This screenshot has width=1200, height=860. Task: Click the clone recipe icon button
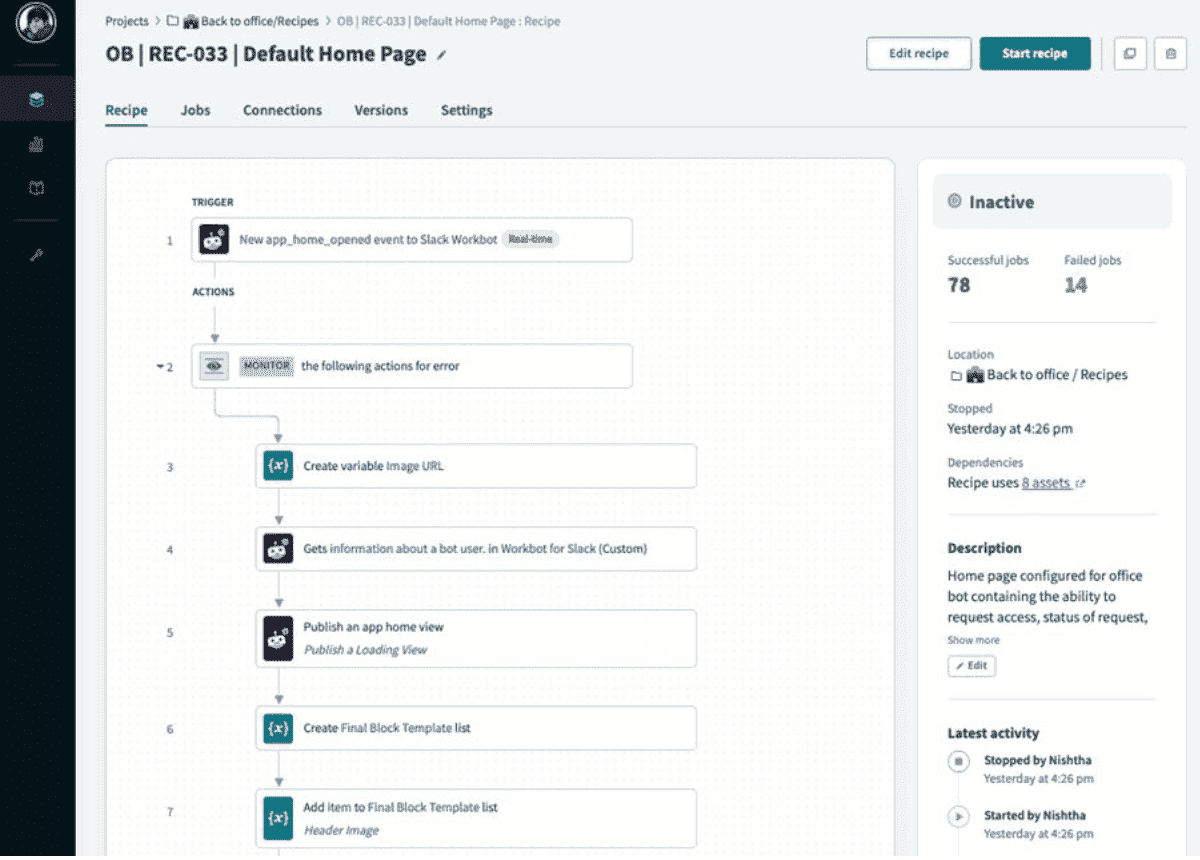[x=1130, y=54]
